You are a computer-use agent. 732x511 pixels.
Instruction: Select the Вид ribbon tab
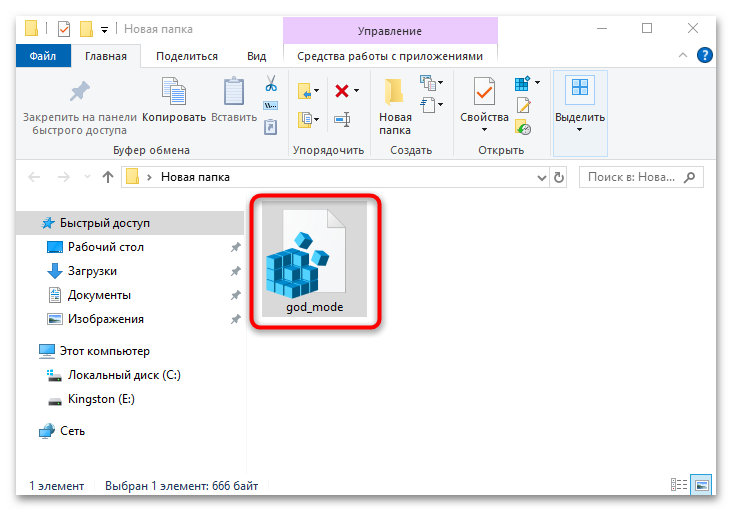[x=256, y=56]
